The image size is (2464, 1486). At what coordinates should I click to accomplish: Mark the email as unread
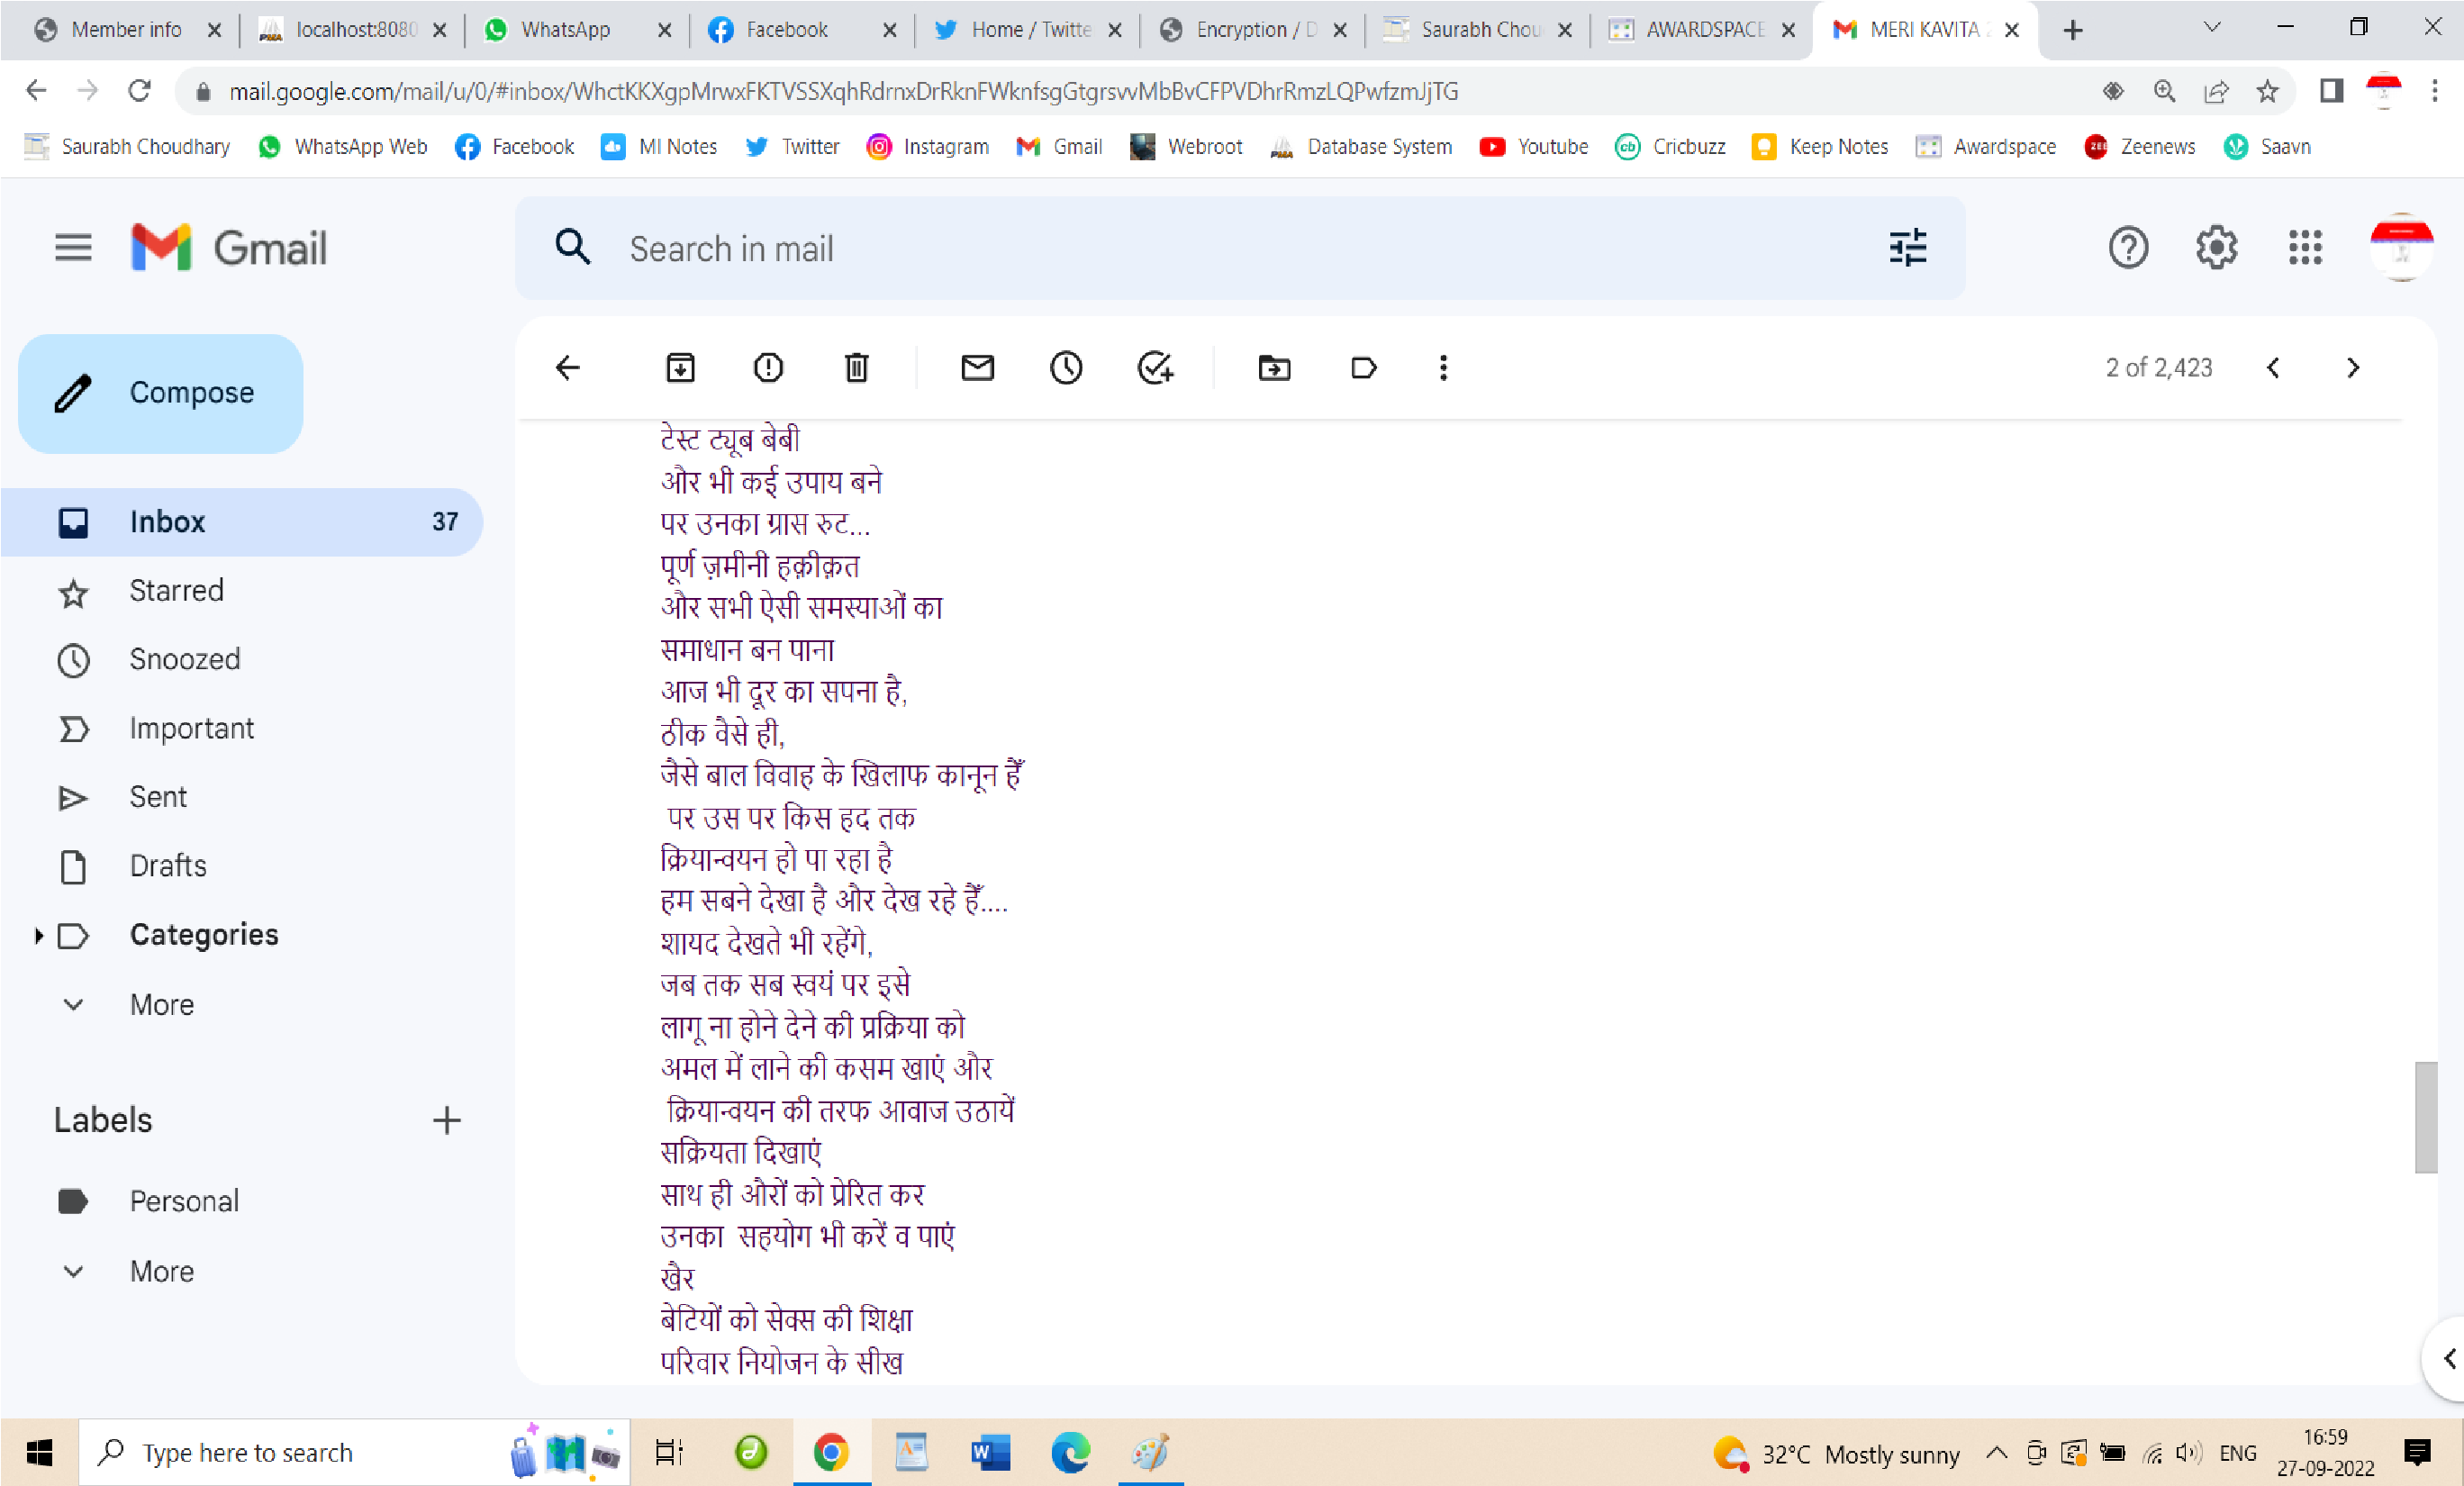point(977,367)
